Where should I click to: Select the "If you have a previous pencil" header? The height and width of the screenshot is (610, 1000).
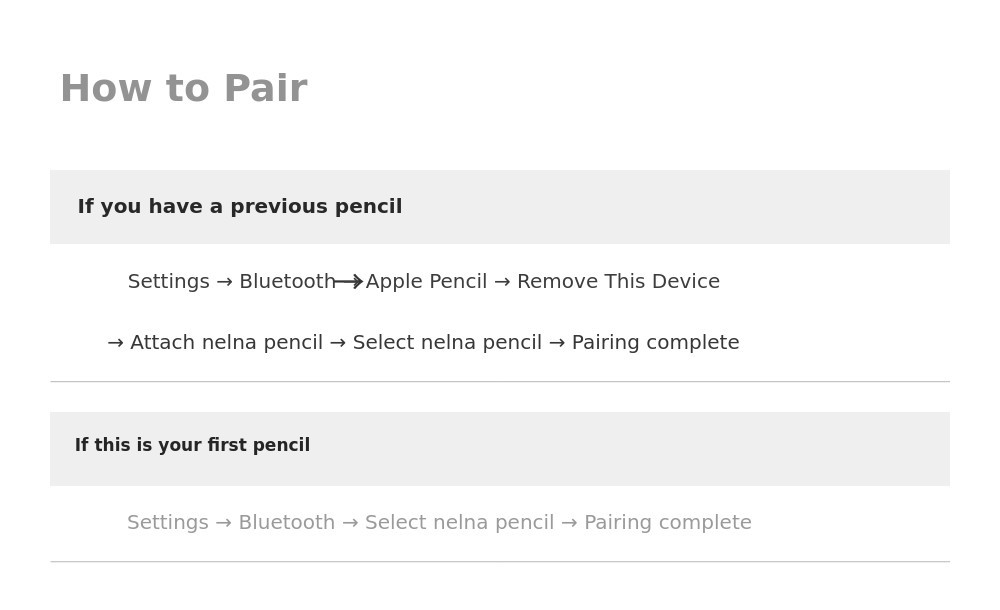[240, 207]
